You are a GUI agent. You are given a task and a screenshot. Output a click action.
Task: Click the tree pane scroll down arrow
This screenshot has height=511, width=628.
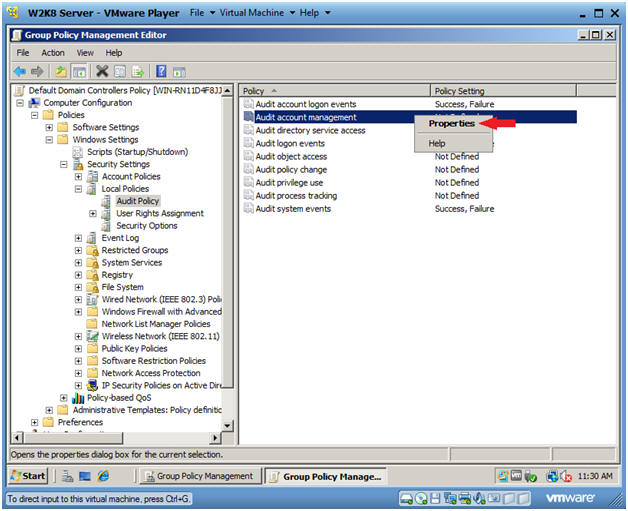(227, 425)
